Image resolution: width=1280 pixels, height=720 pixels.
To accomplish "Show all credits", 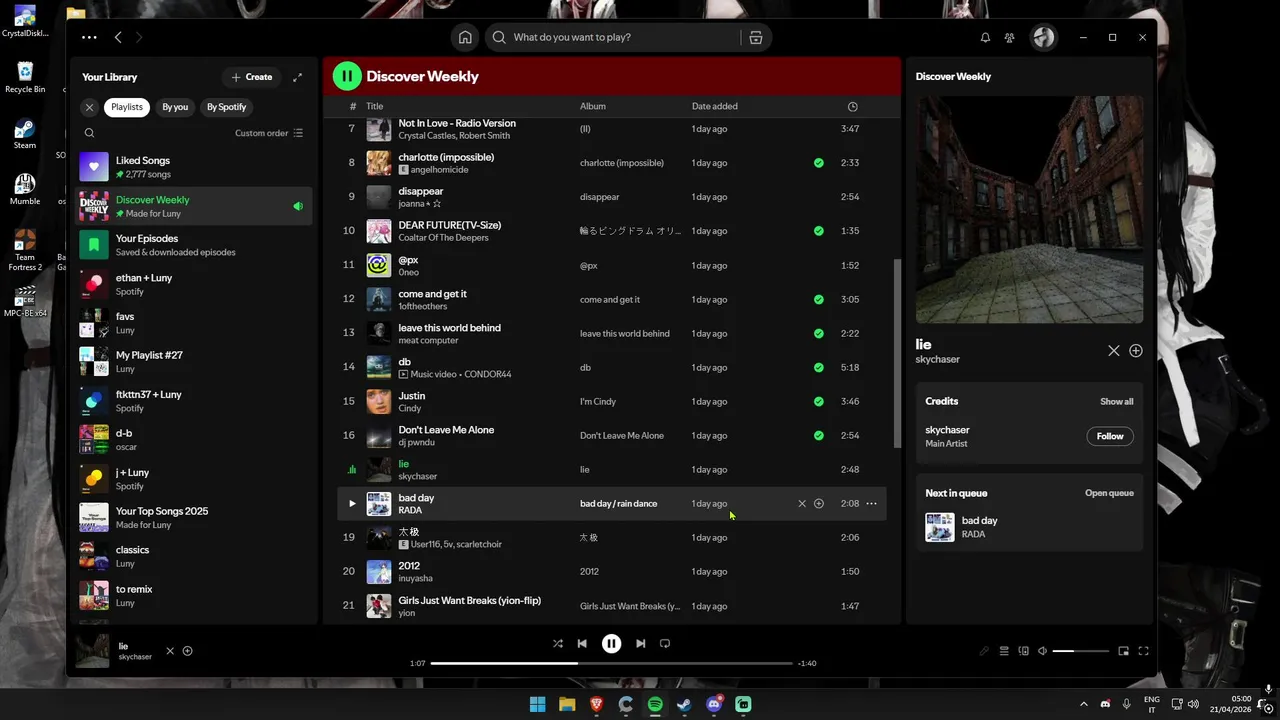I will pyautogui.click(x=1117, y=402).
